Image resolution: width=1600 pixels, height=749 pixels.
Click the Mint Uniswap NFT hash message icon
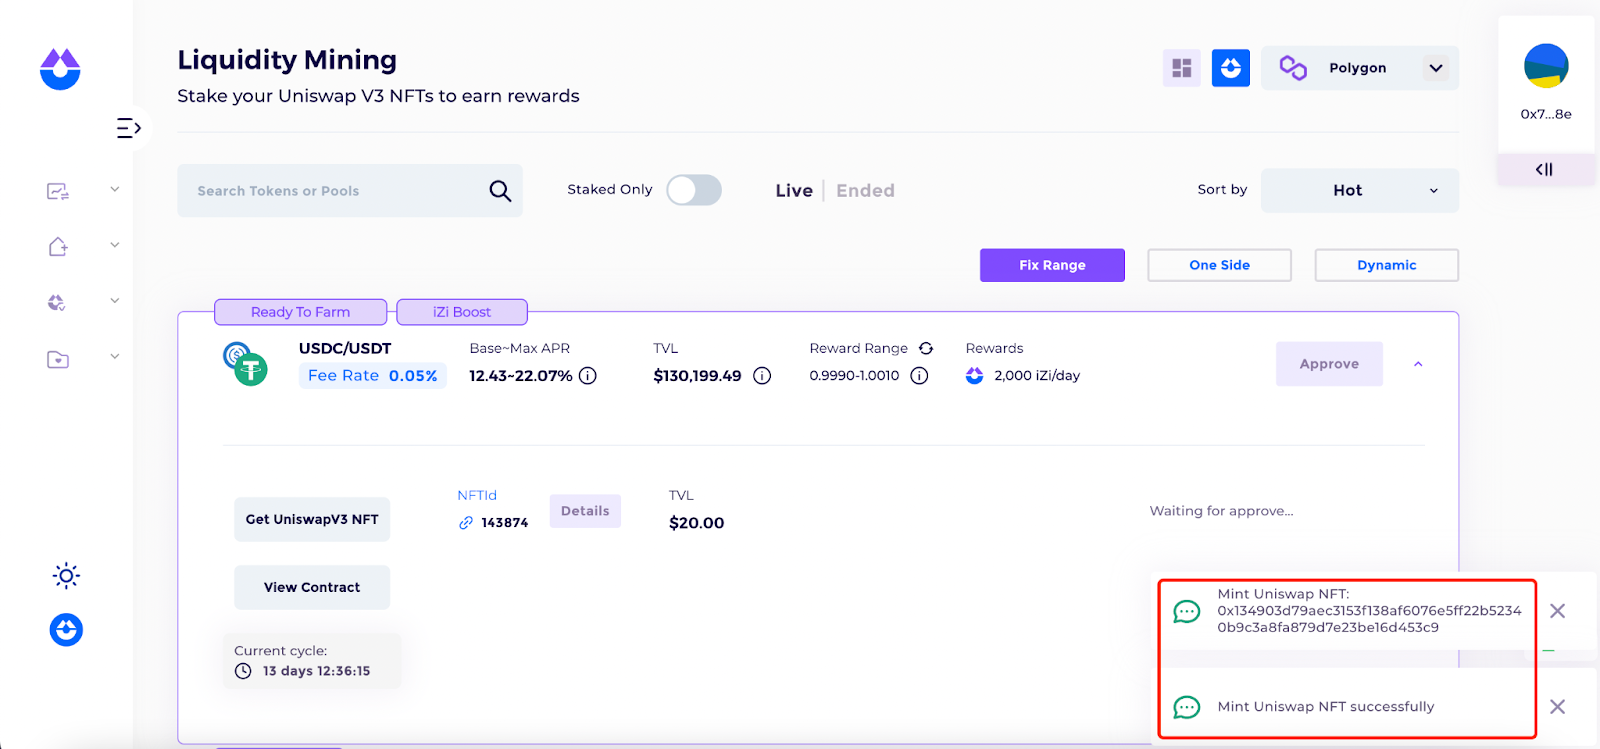1187,611
